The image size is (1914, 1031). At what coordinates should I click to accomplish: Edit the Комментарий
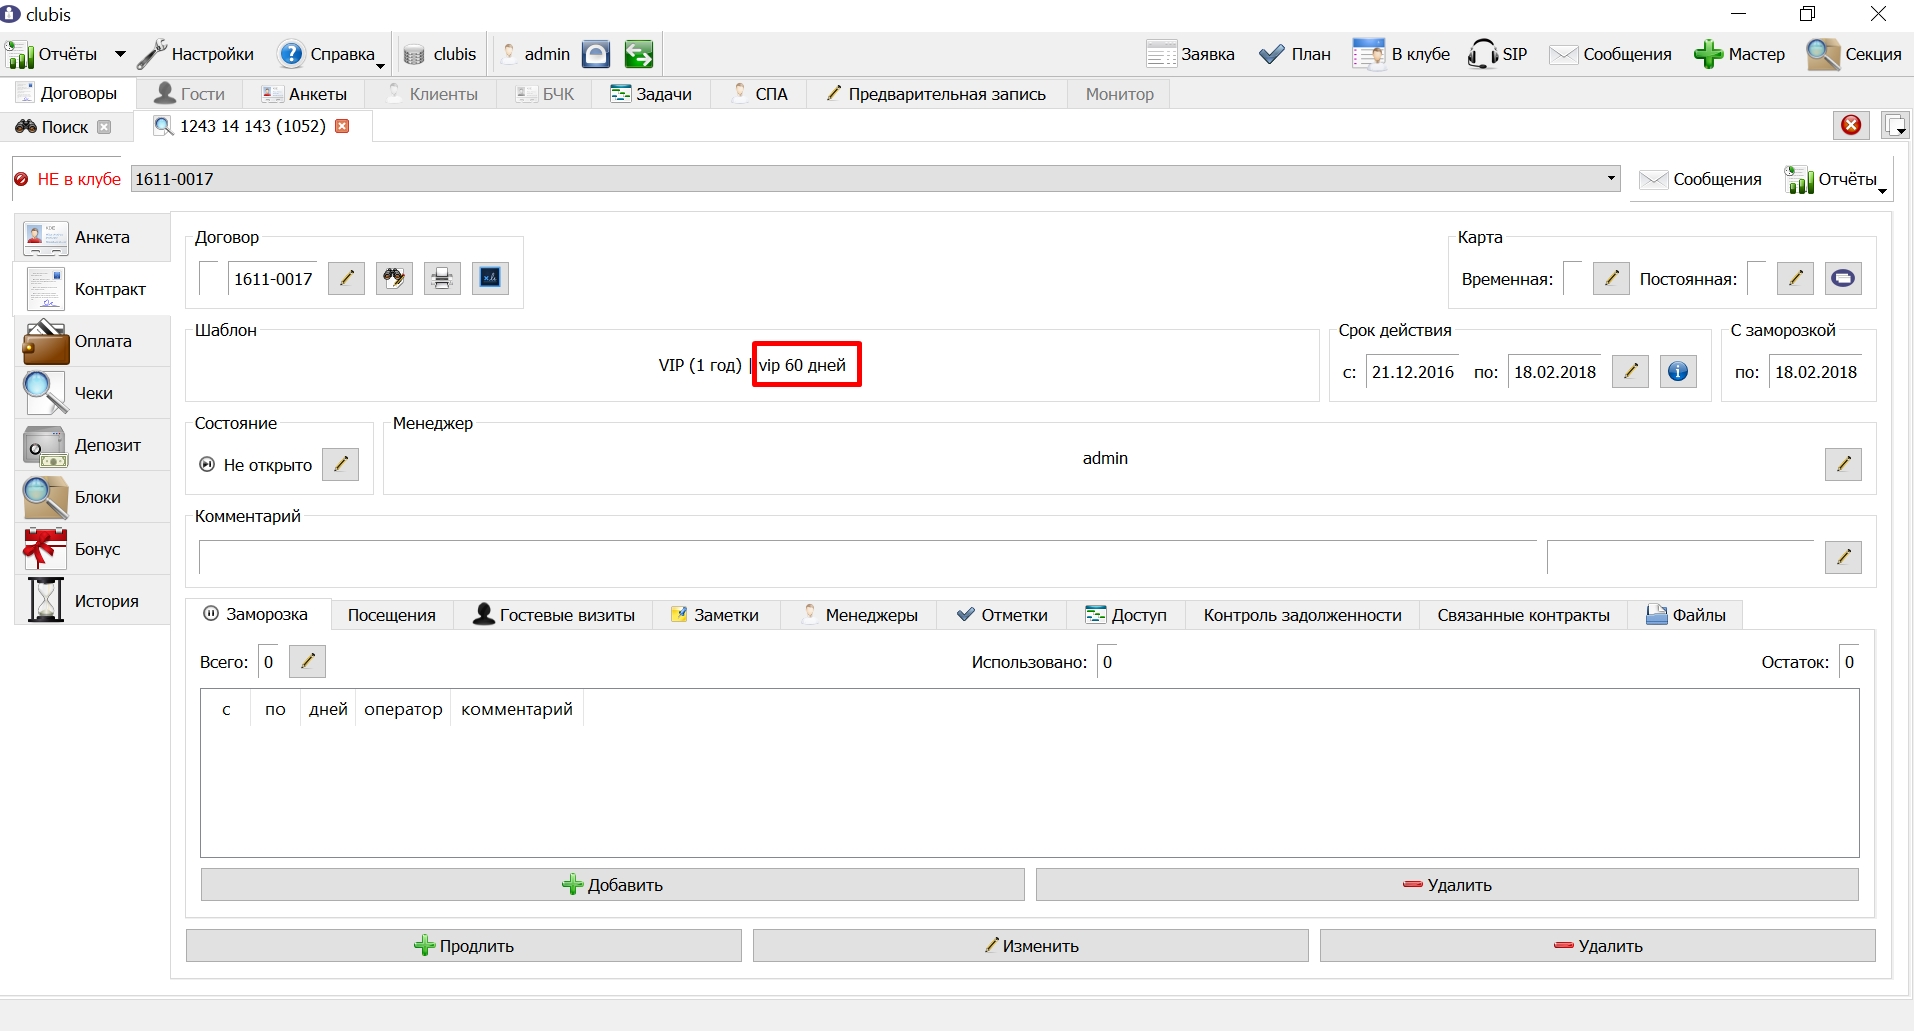pos(1843,557)
